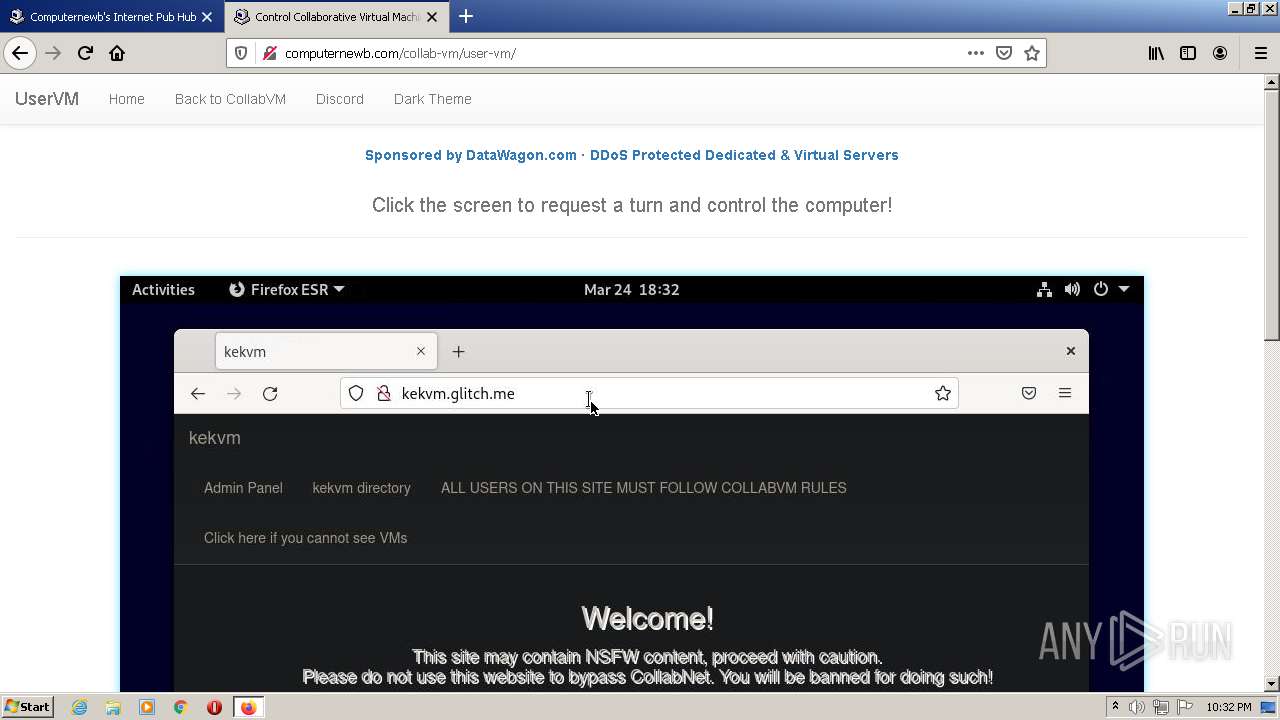Open the Mar 24 18:32 clock menu
The image size is (1280, 720).
tap(632, 289)
